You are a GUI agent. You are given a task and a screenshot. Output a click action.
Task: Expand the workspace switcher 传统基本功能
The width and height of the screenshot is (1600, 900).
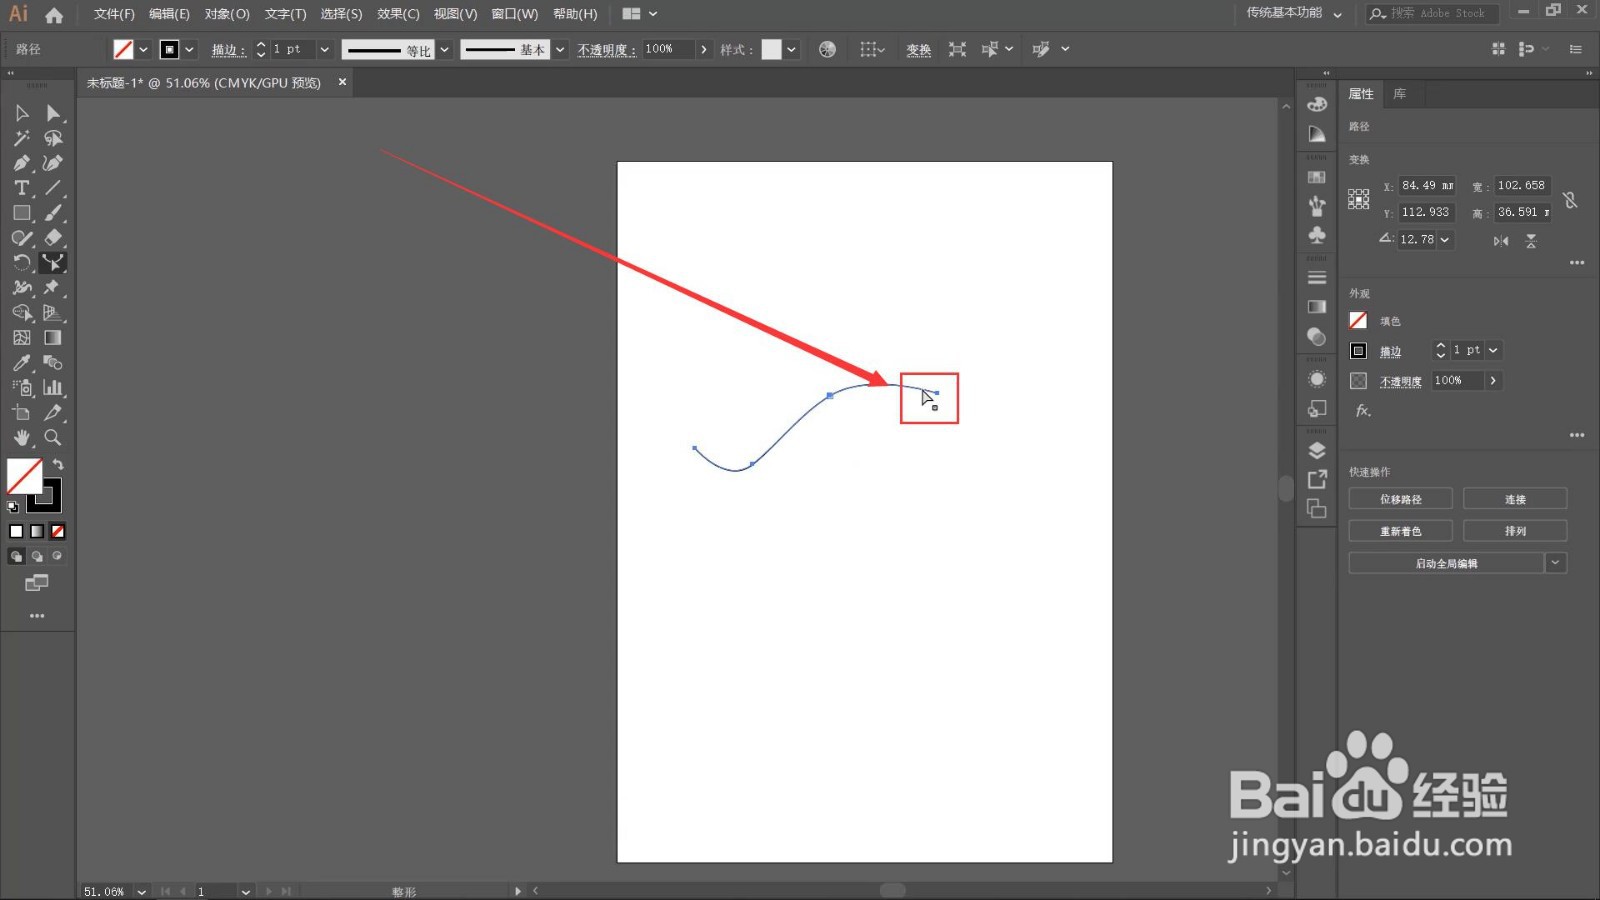[x=1294, y=13]
